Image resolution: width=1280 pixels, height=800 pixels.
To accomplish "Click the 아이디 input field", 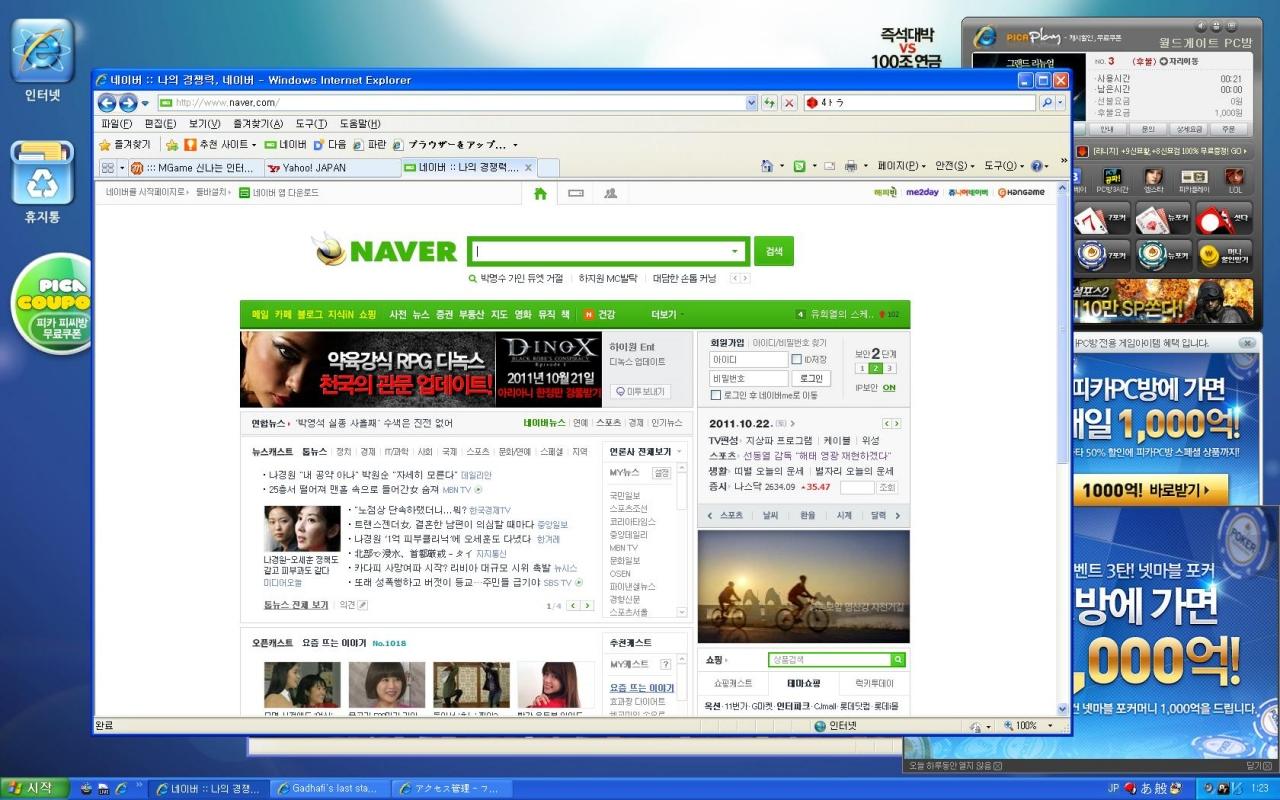I will (749, 360).
